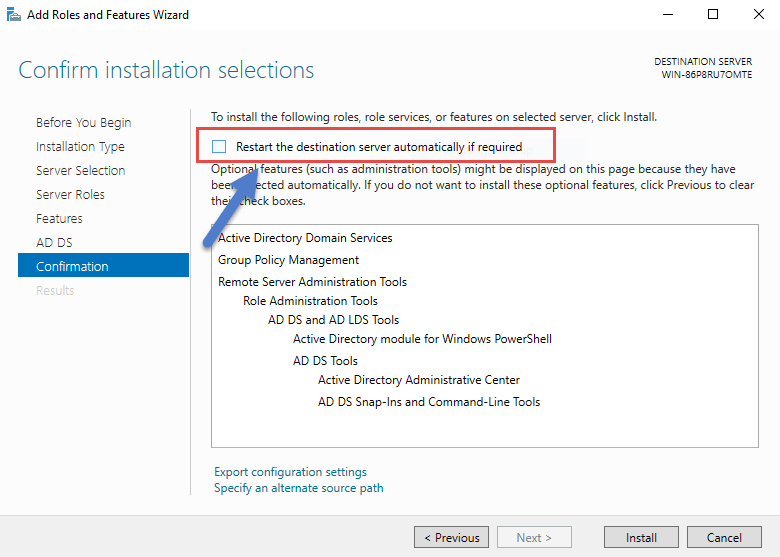This screenshot has height=557, width=780.
Task: Switch to Server Roles step
Action: 70,195
